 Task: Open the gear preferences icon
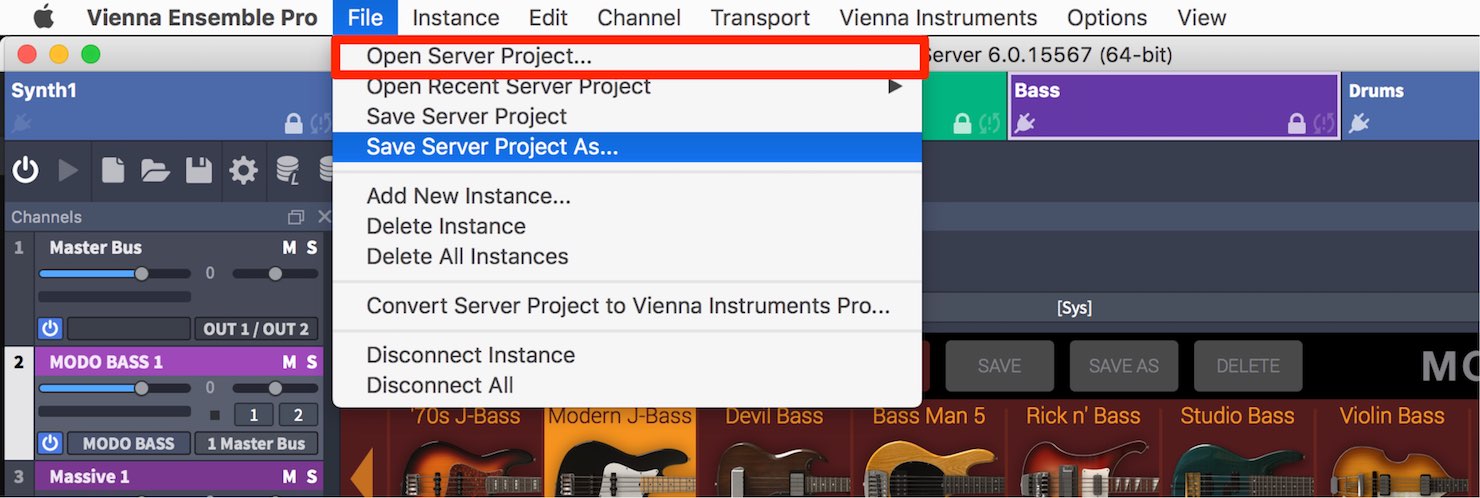[243, 171]
